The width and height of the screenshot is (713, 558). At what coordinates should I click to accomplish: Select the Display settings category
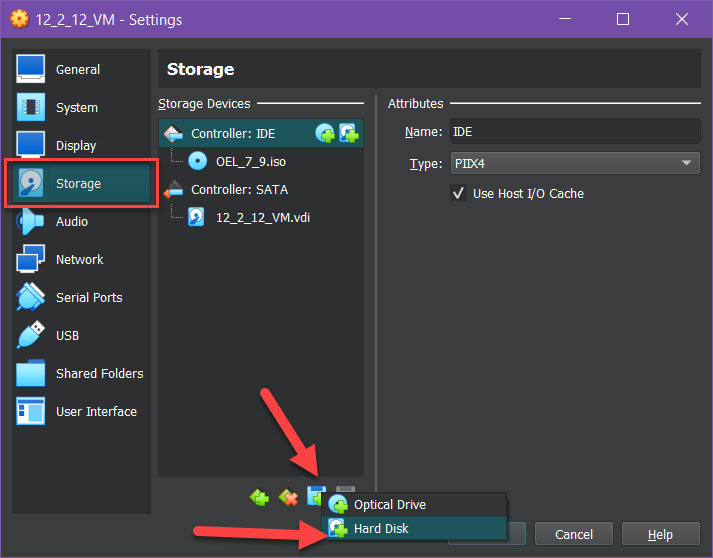click(x=76, y=146)
